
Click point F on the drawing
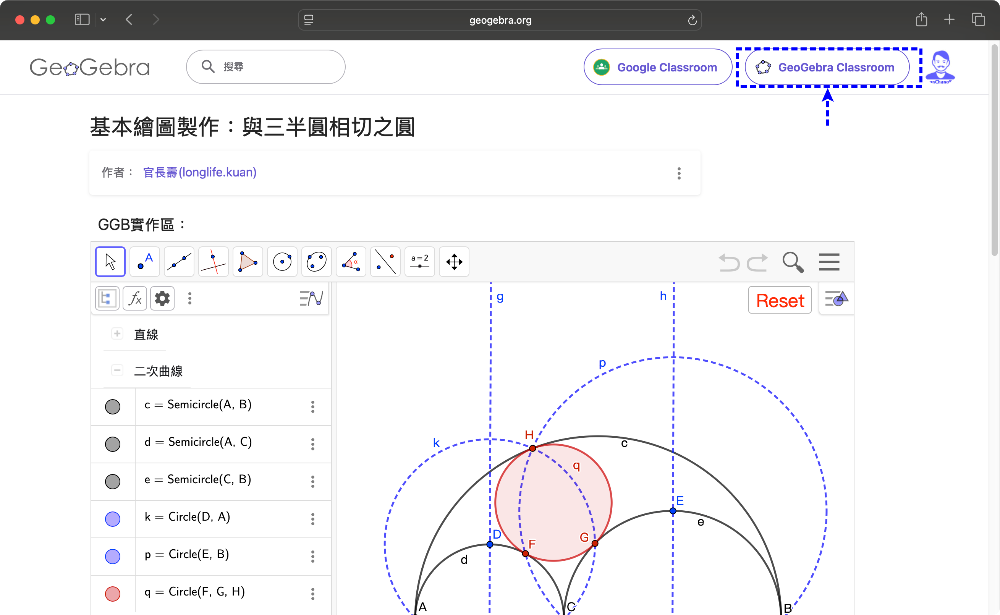526,554
